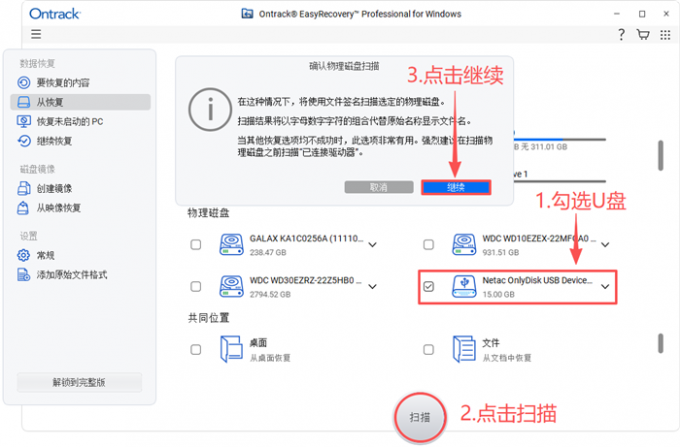
Task: Expand the WDC WD10EZEX disk chevron
Action: (605, 245)
